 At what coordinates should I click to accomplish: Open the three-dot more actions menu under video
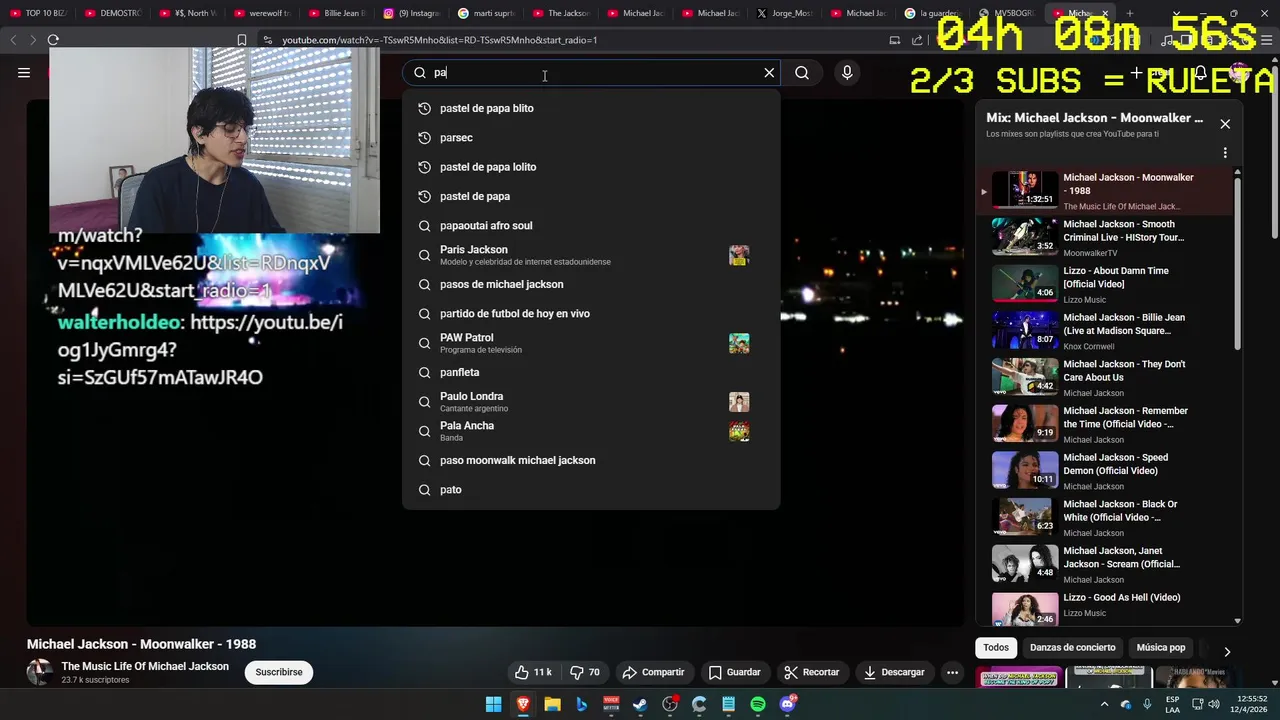click(953, 672)
